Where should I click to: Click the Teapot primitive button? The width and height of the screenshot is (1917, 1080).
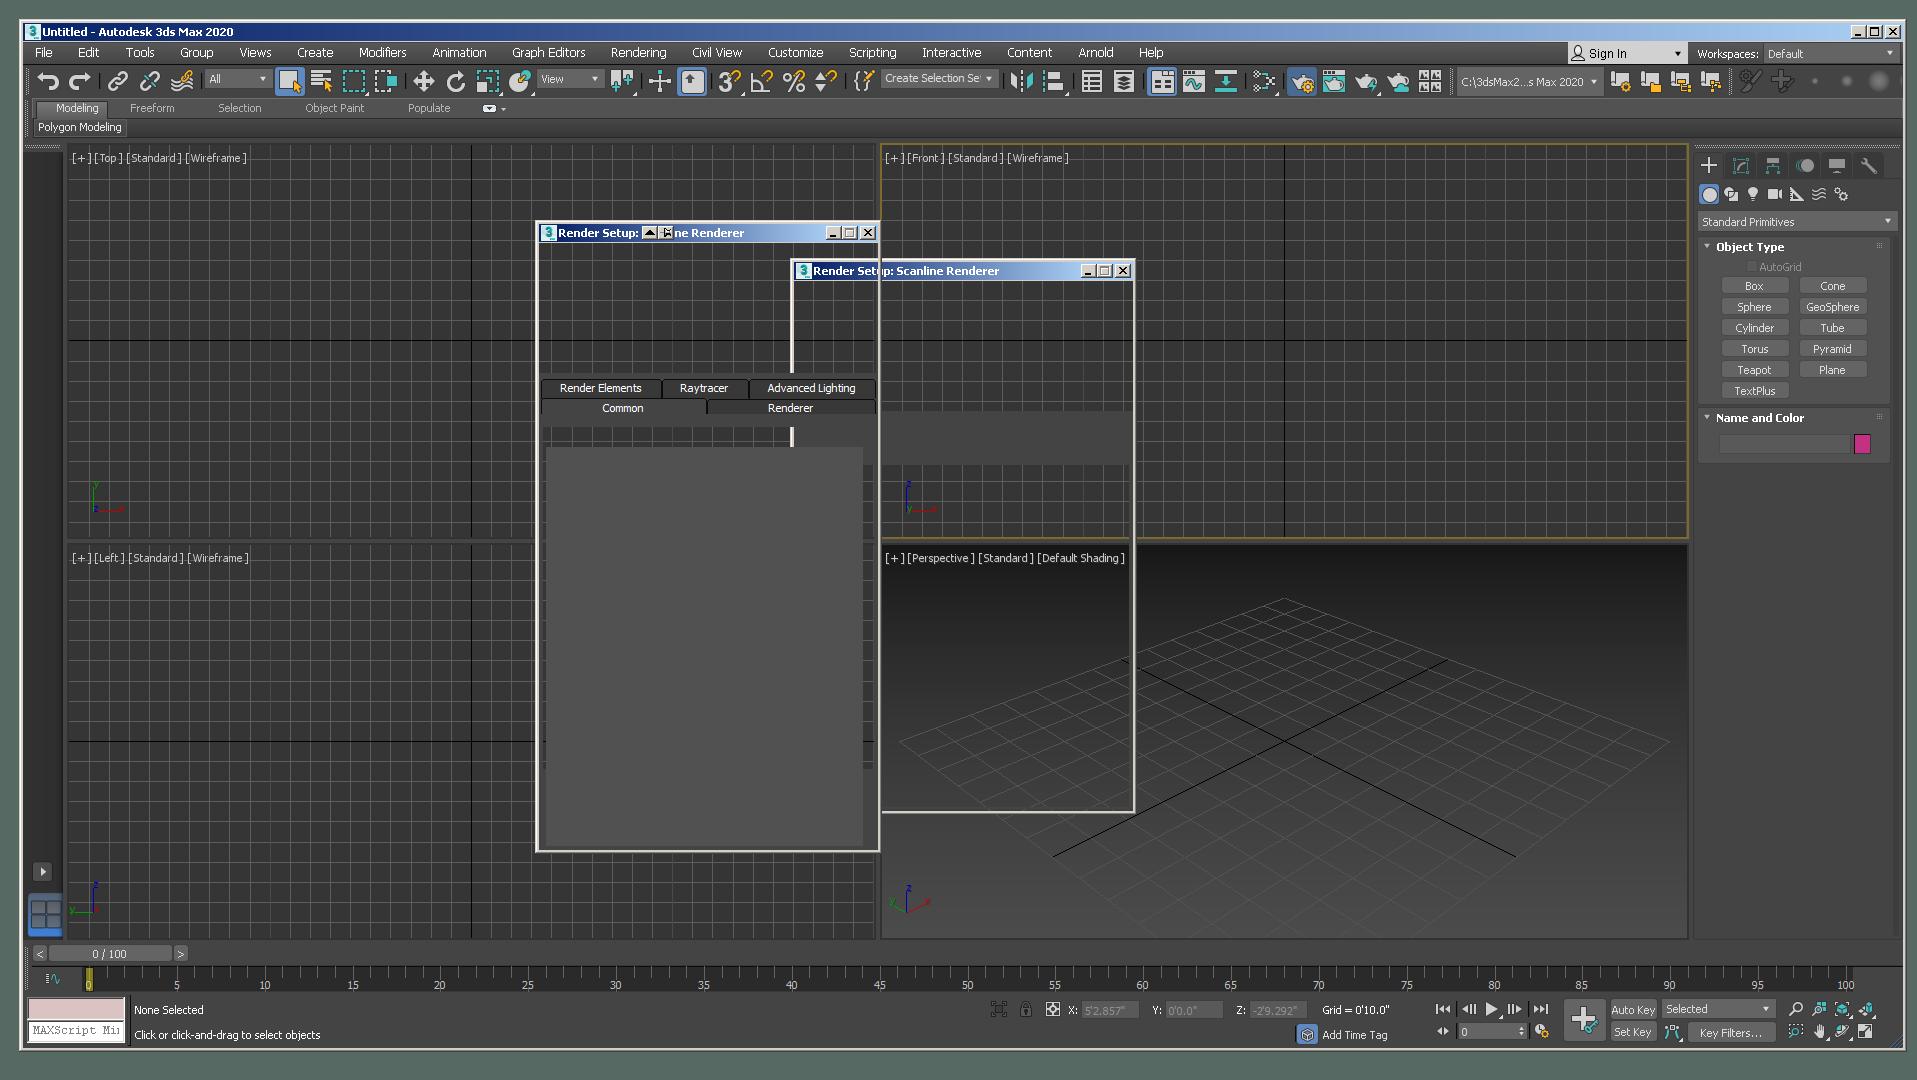[x=1755, y=369]
